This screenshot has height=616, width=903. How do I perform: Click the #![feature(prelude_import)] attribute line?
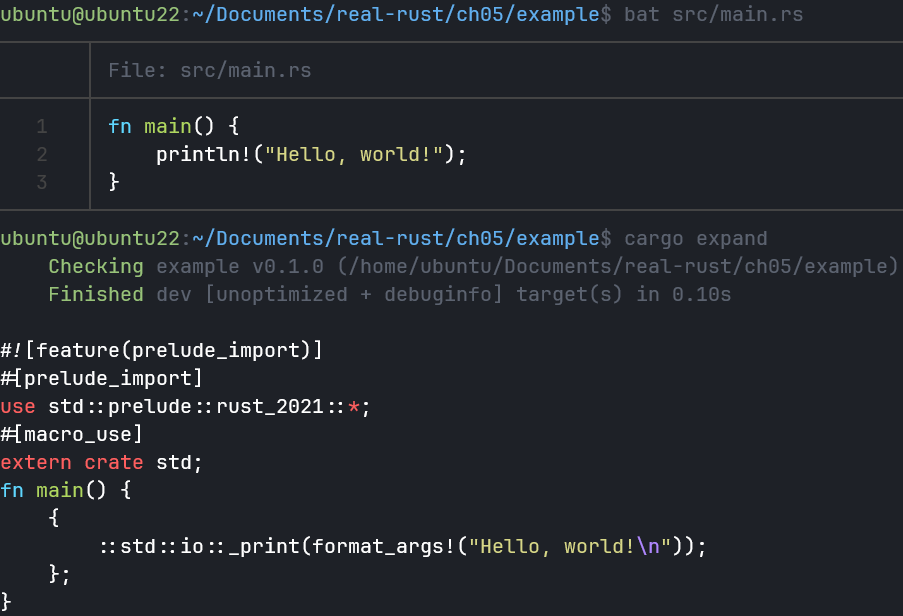(x=161, y=351)
